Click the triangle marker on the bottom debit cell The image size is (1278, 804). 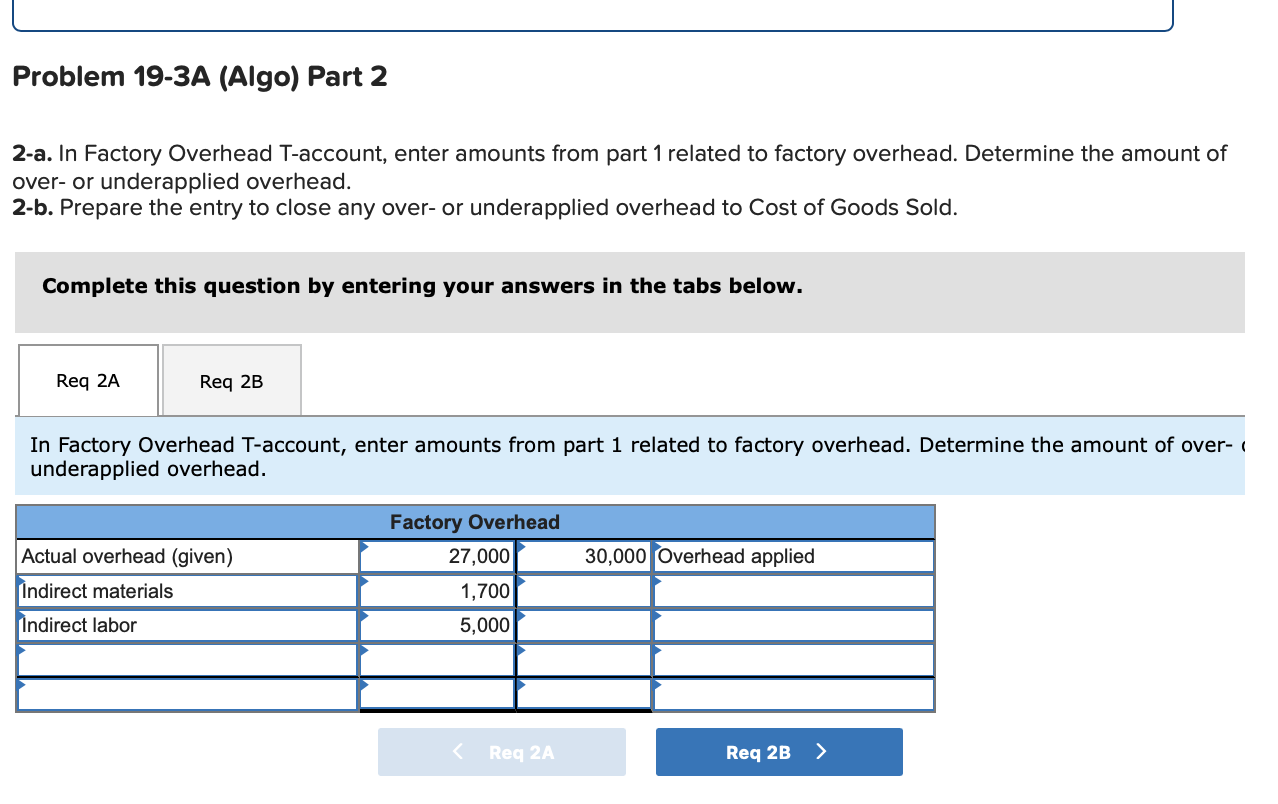[x=364, y=685]
